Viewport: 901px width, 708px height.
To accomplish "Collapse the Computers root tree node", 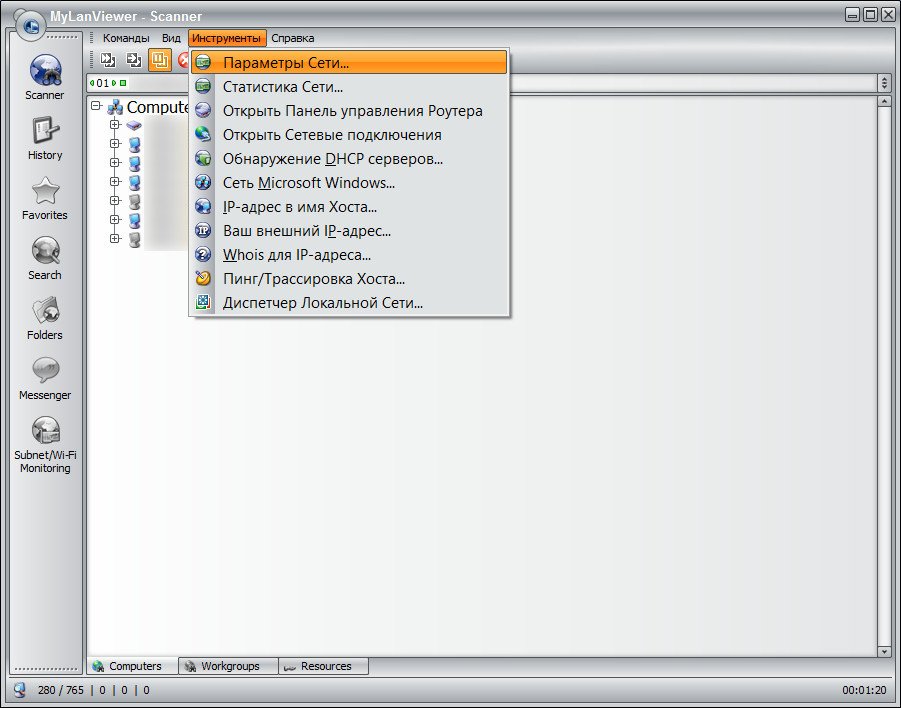I will [97, 106].
